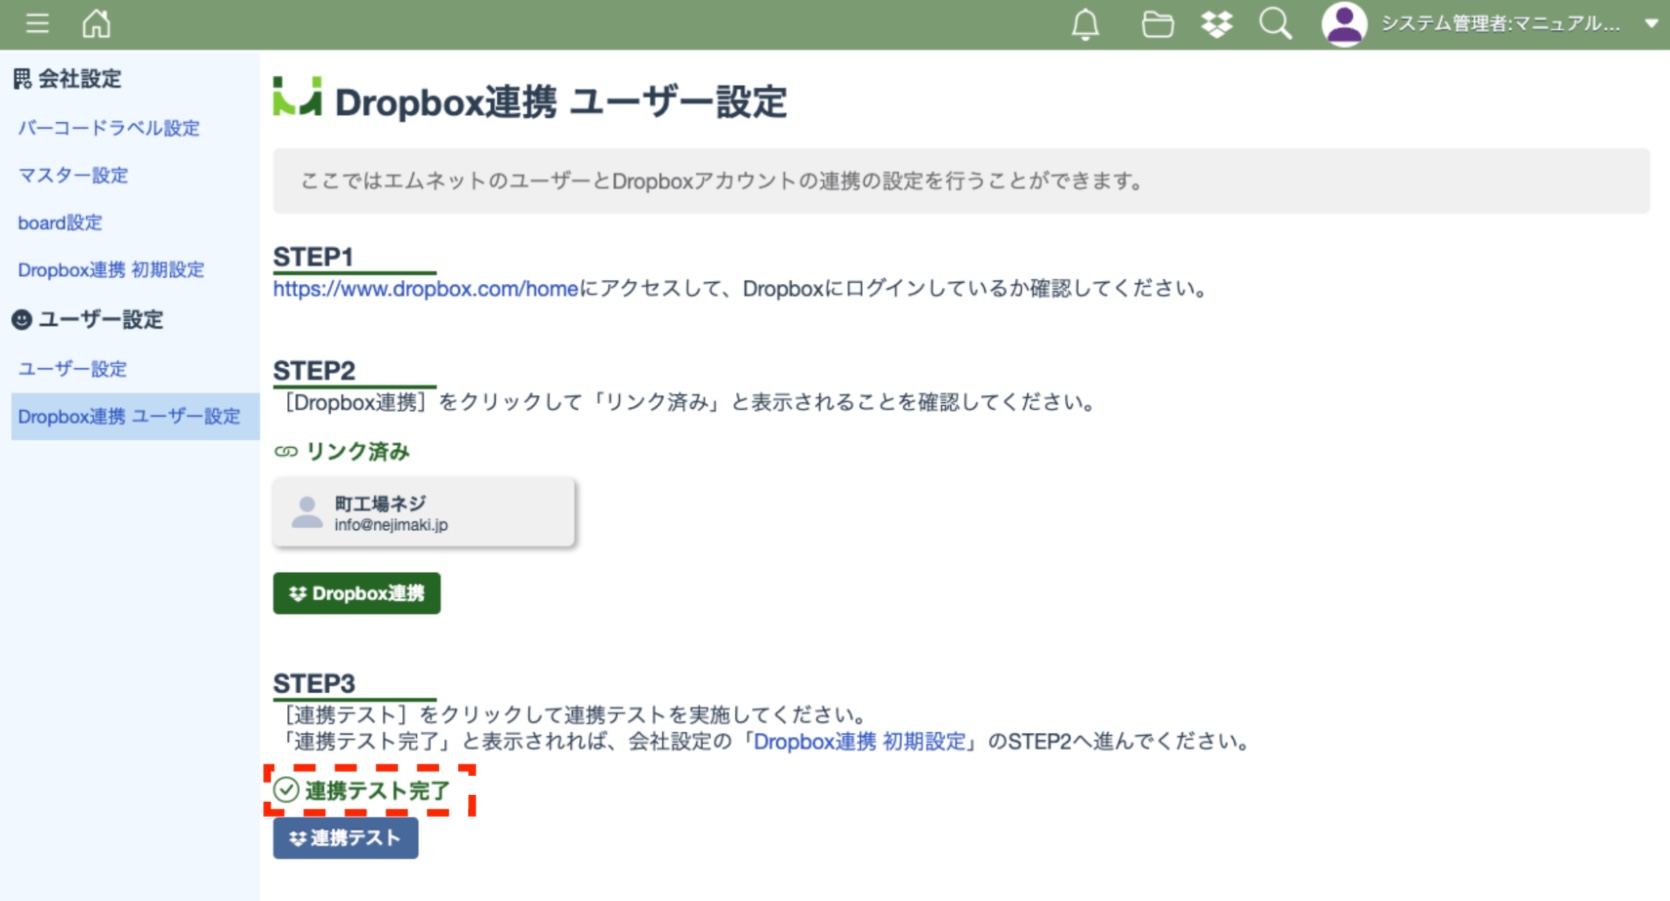Click the Dropbox icon in header
Screen dimensions: 1670x901
(x=1216, y=24)
